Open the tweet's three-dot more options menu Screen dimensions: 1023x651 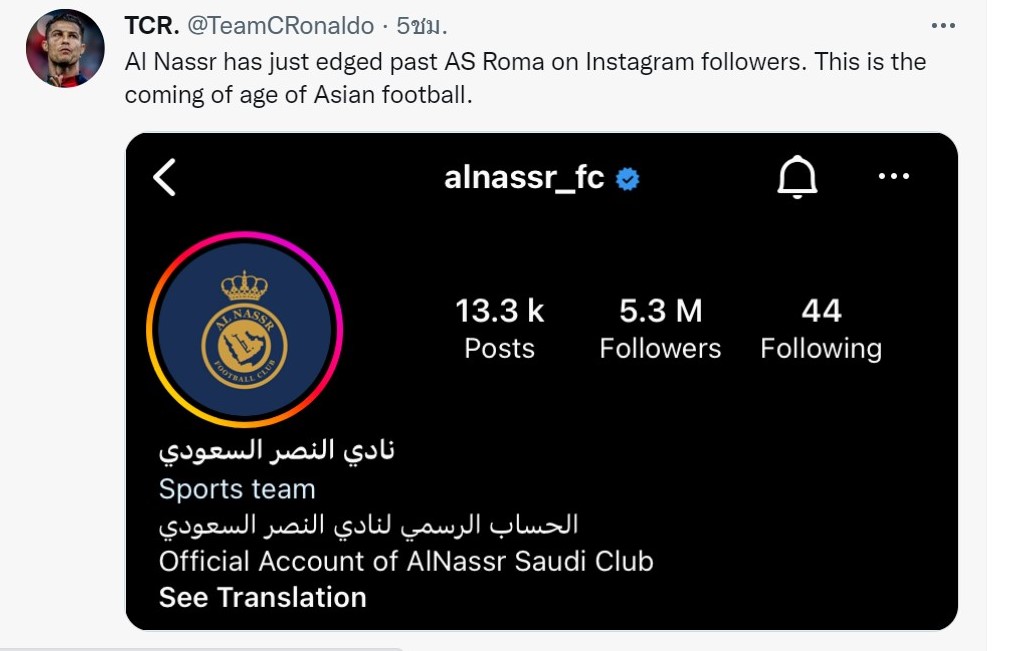pyautogui.click(x=943, y=26)
